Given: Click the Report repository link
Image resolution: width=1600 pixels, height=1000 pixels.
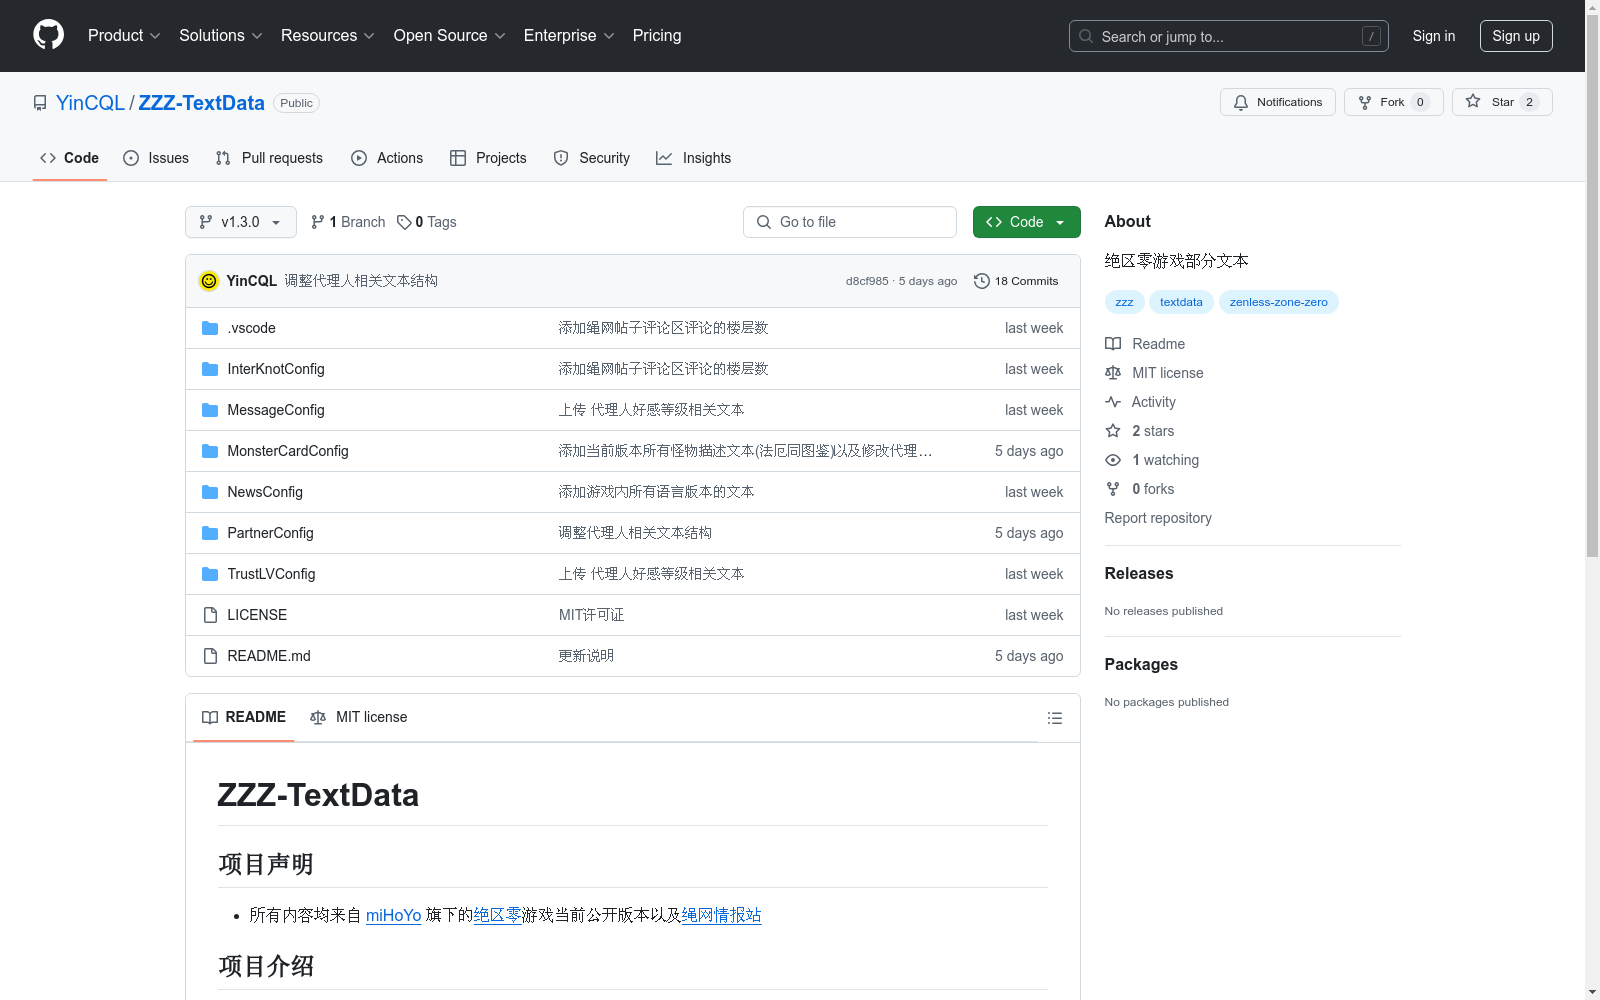Looking at the screenshot, I should click(x=1158, y=518).
